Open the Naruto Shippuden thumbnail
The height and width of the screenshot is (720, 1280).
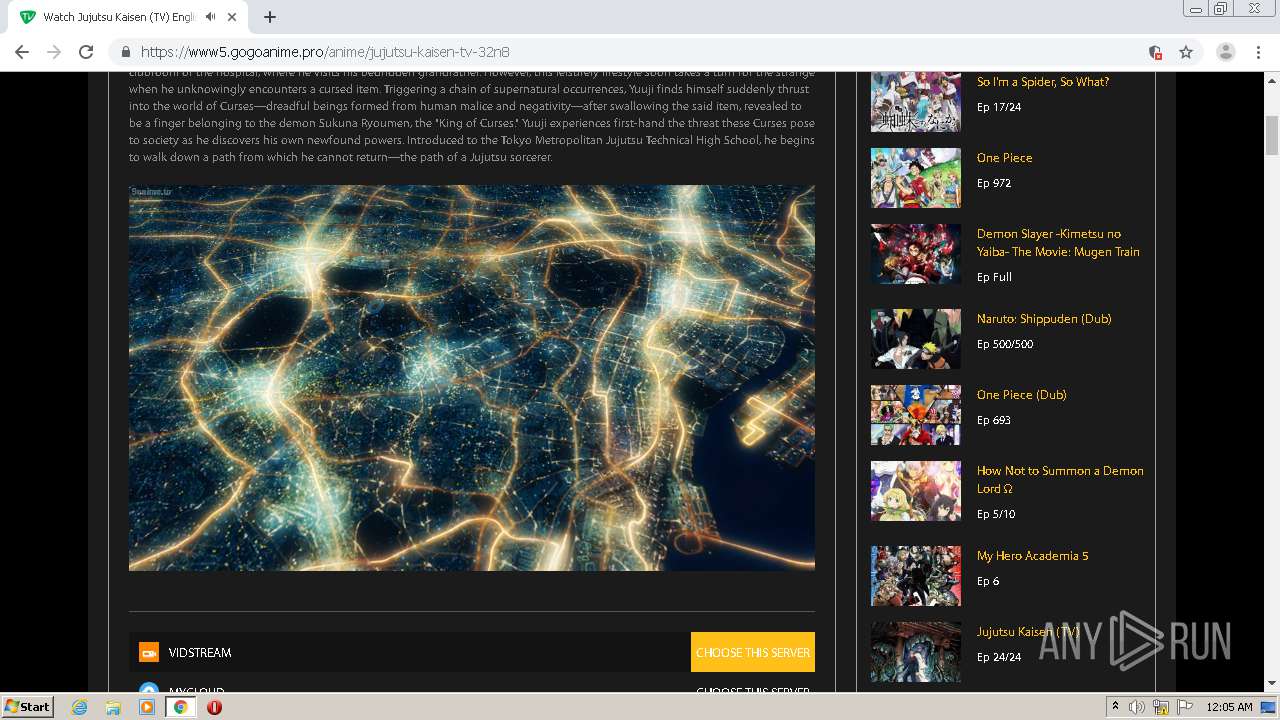click(915, 339)
